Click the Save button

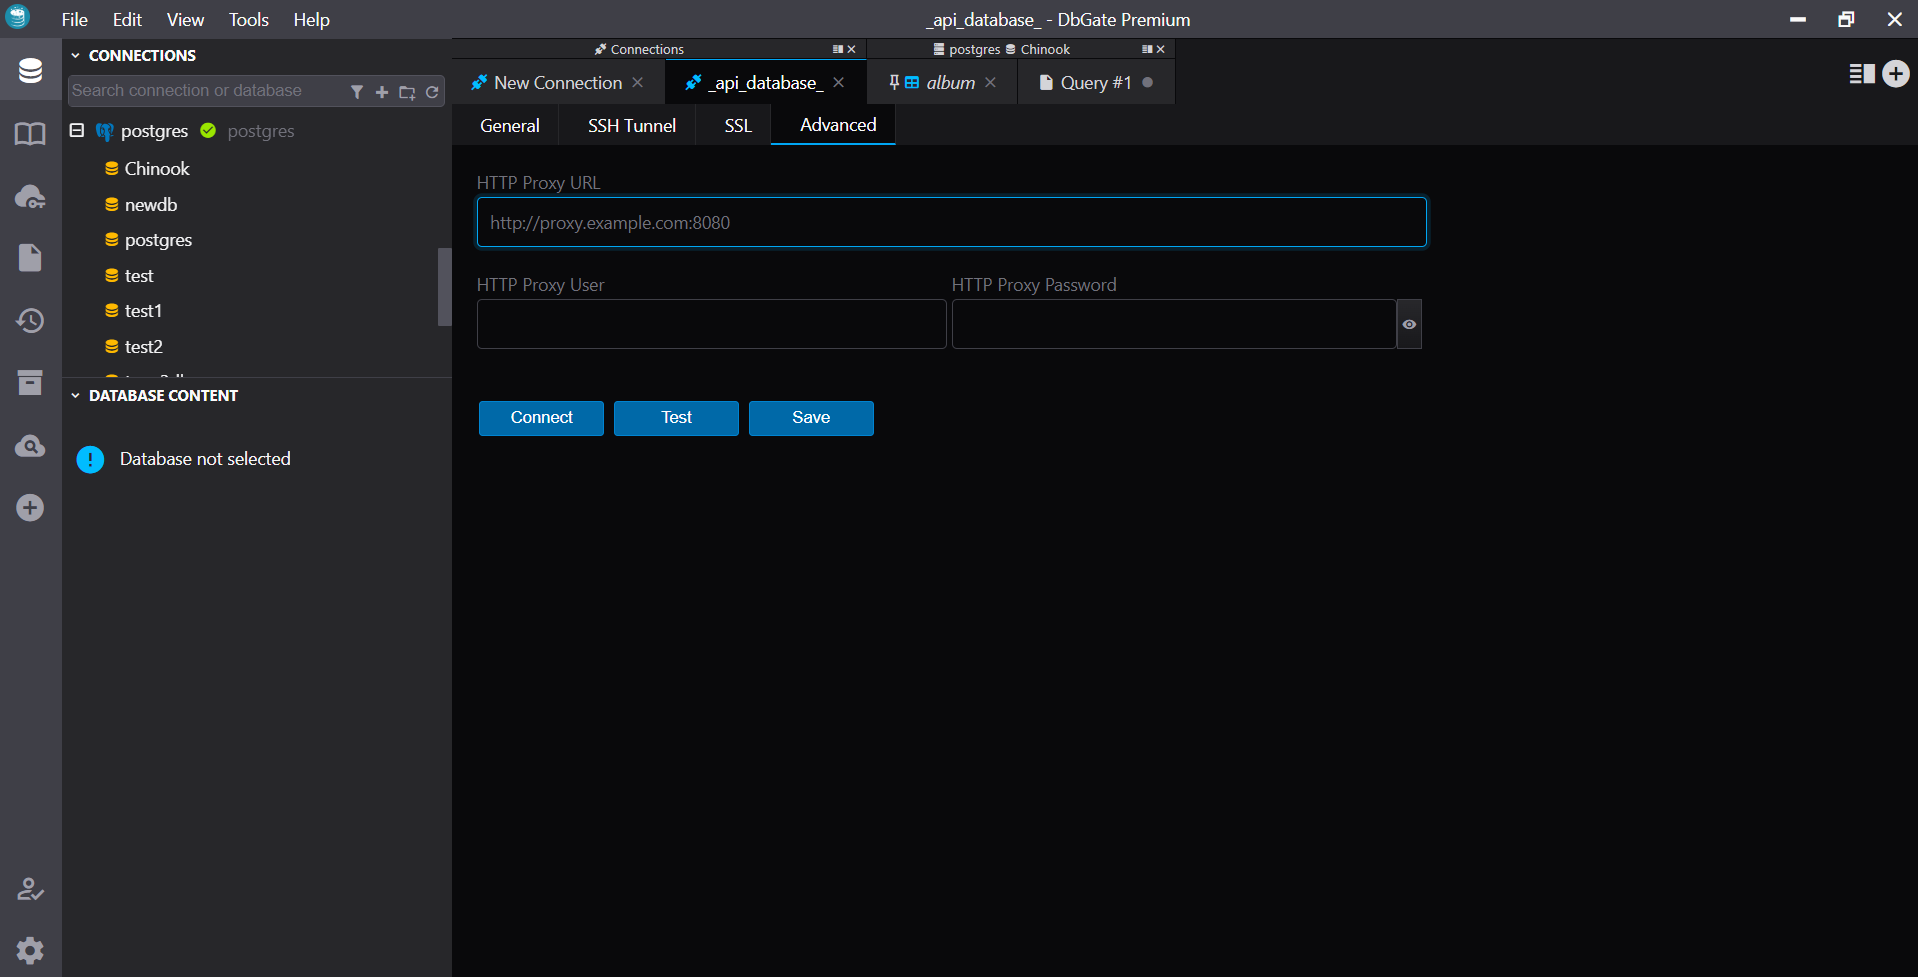coord(811,418)
